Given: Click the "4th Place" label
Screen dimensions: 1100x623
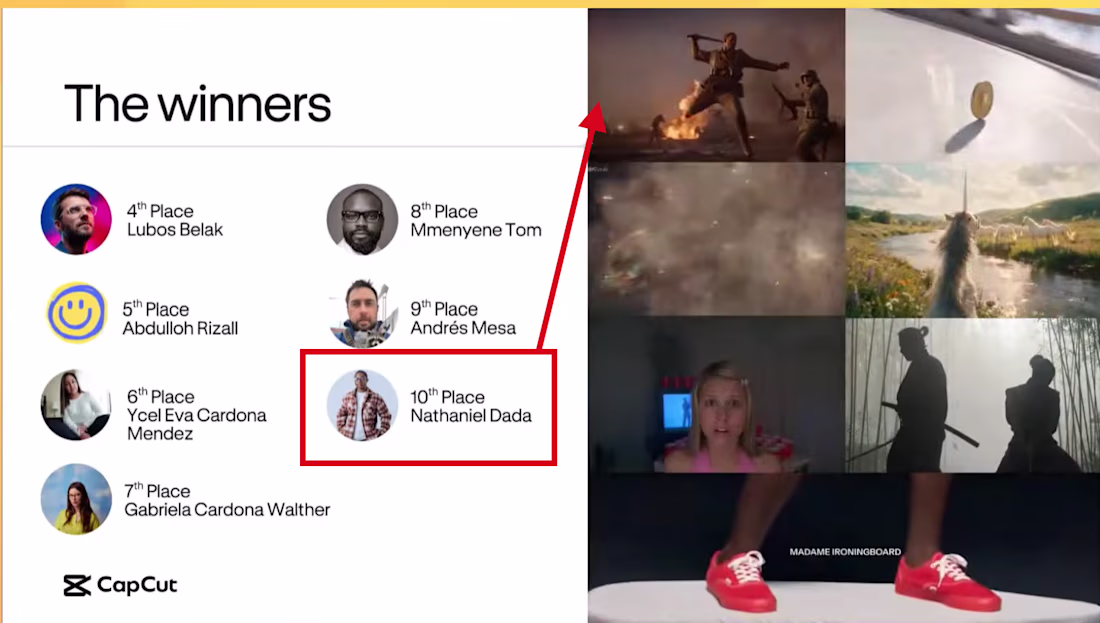Looking at the screenshot, I should point(160,210).
